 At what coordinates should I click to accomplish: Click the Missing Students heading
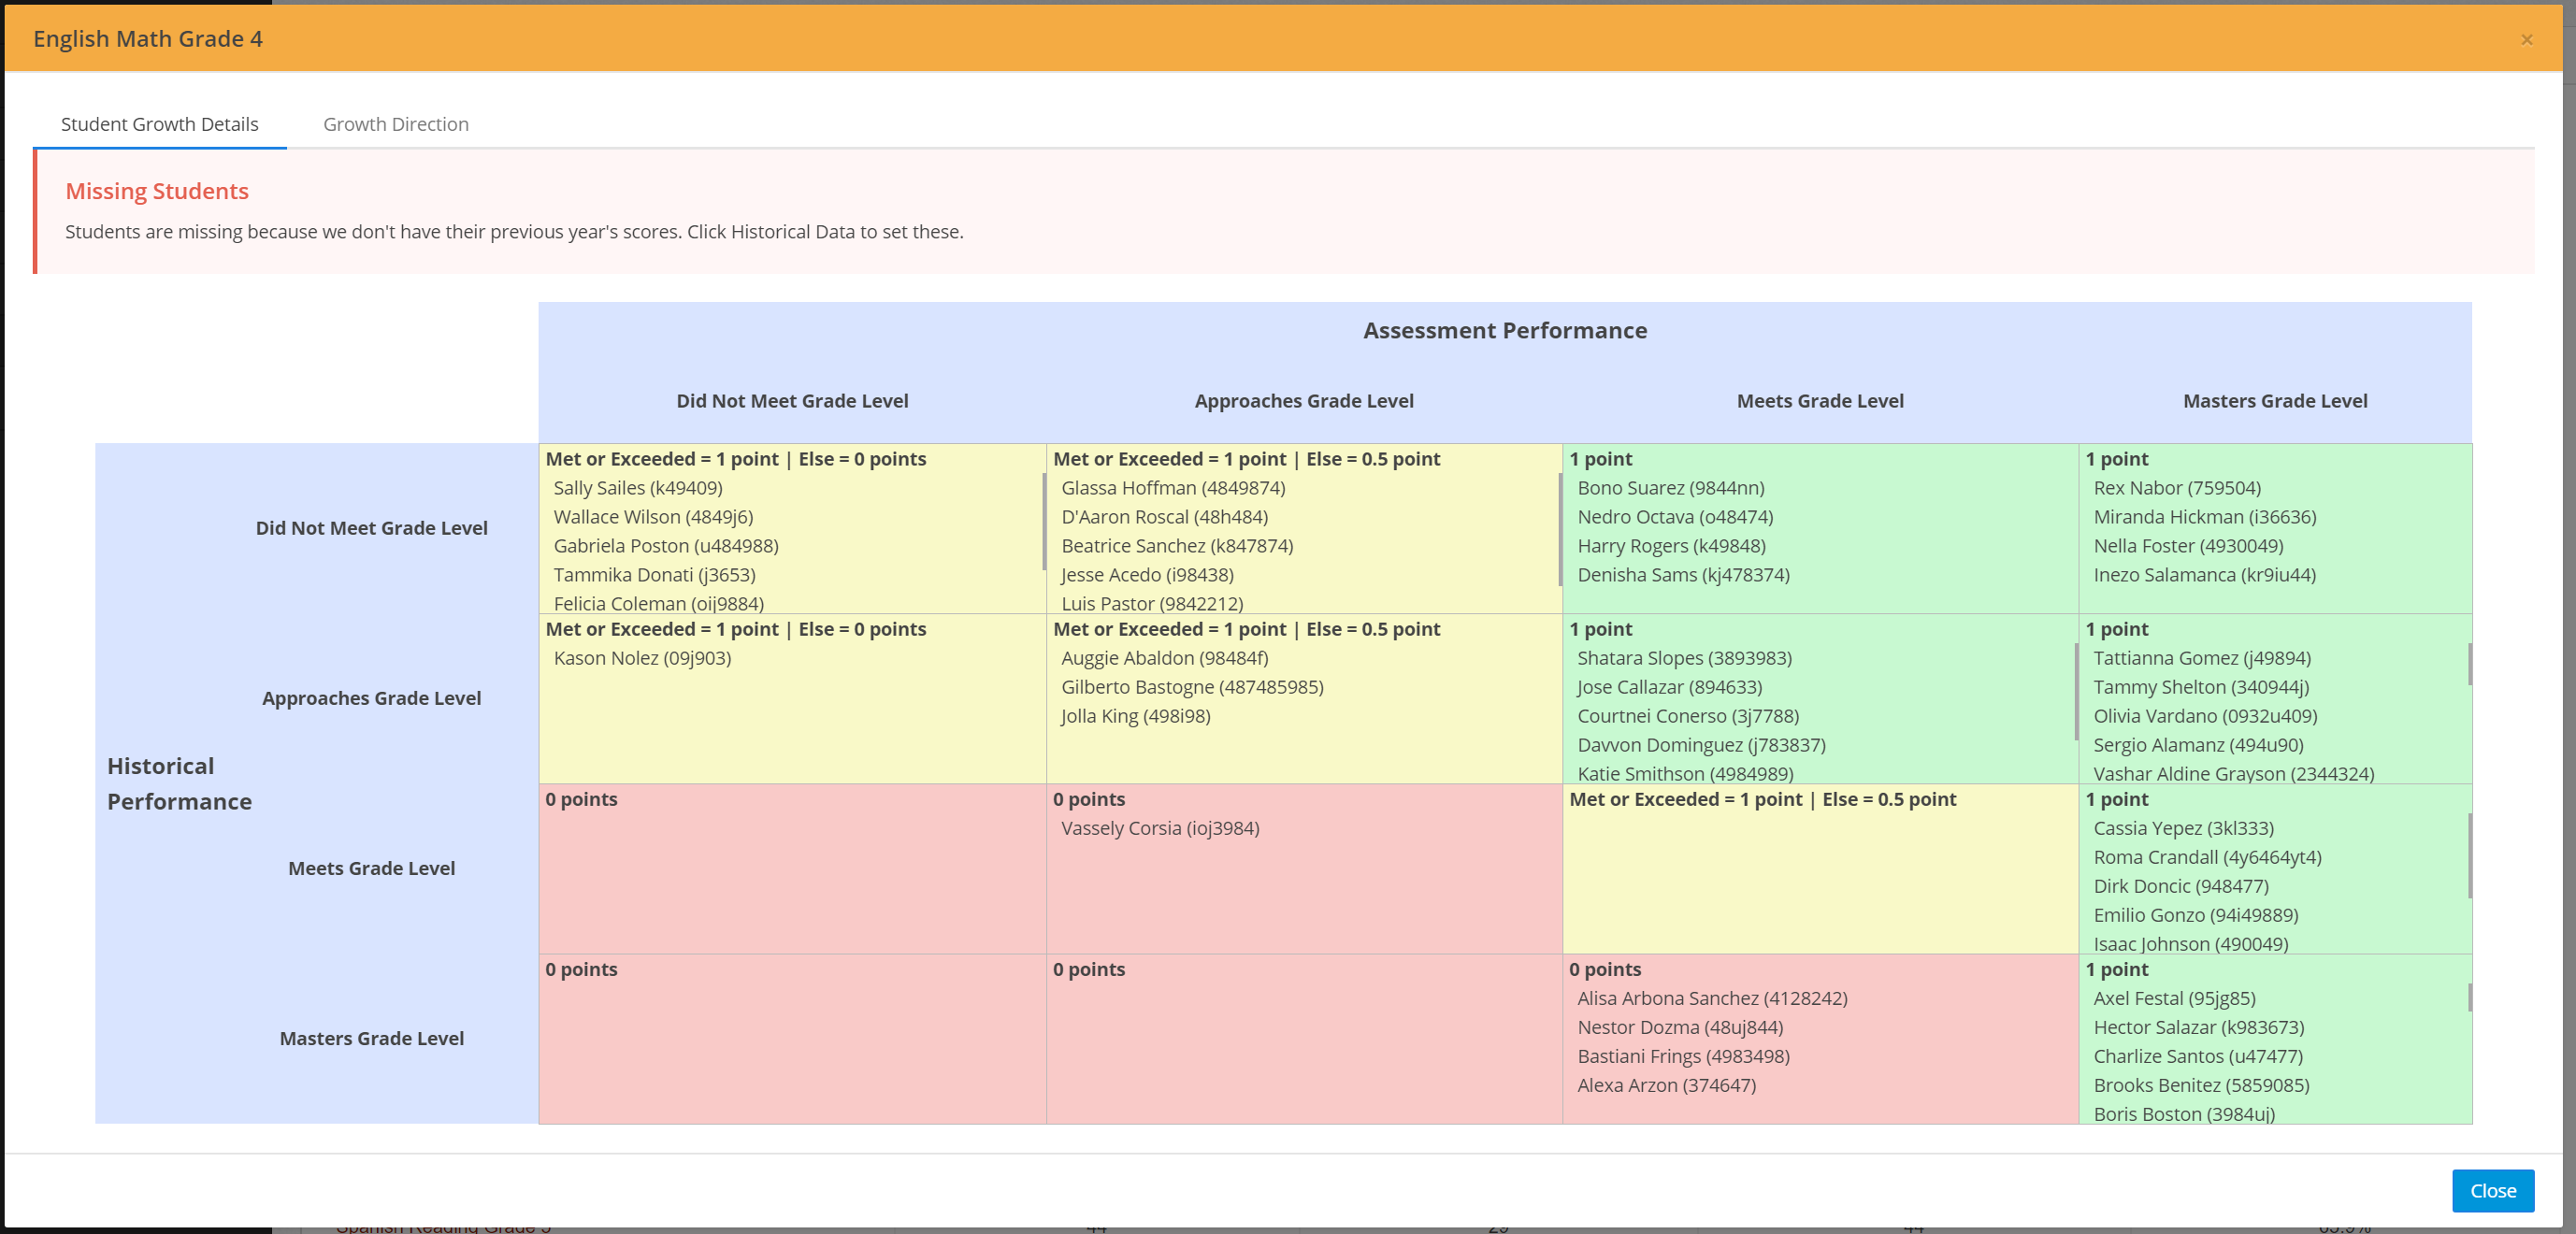[157, 191]
